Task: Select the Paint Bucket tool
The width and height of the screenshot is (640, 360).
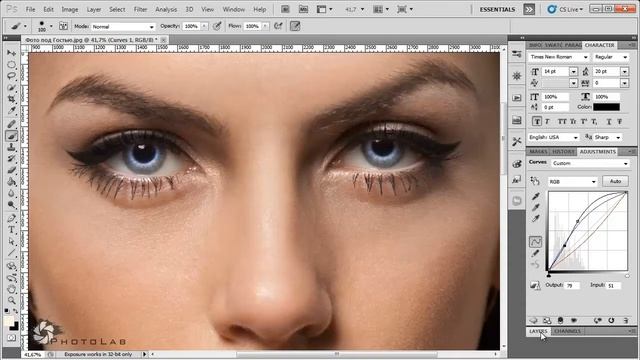Action: [x=11, y=182]
